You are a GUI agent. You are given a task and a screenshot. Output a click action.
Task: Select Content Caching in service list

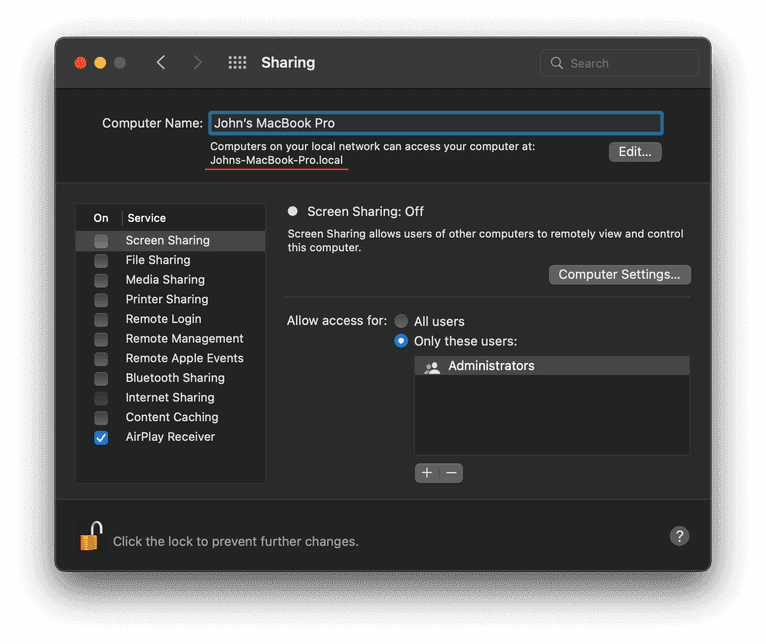171,417
